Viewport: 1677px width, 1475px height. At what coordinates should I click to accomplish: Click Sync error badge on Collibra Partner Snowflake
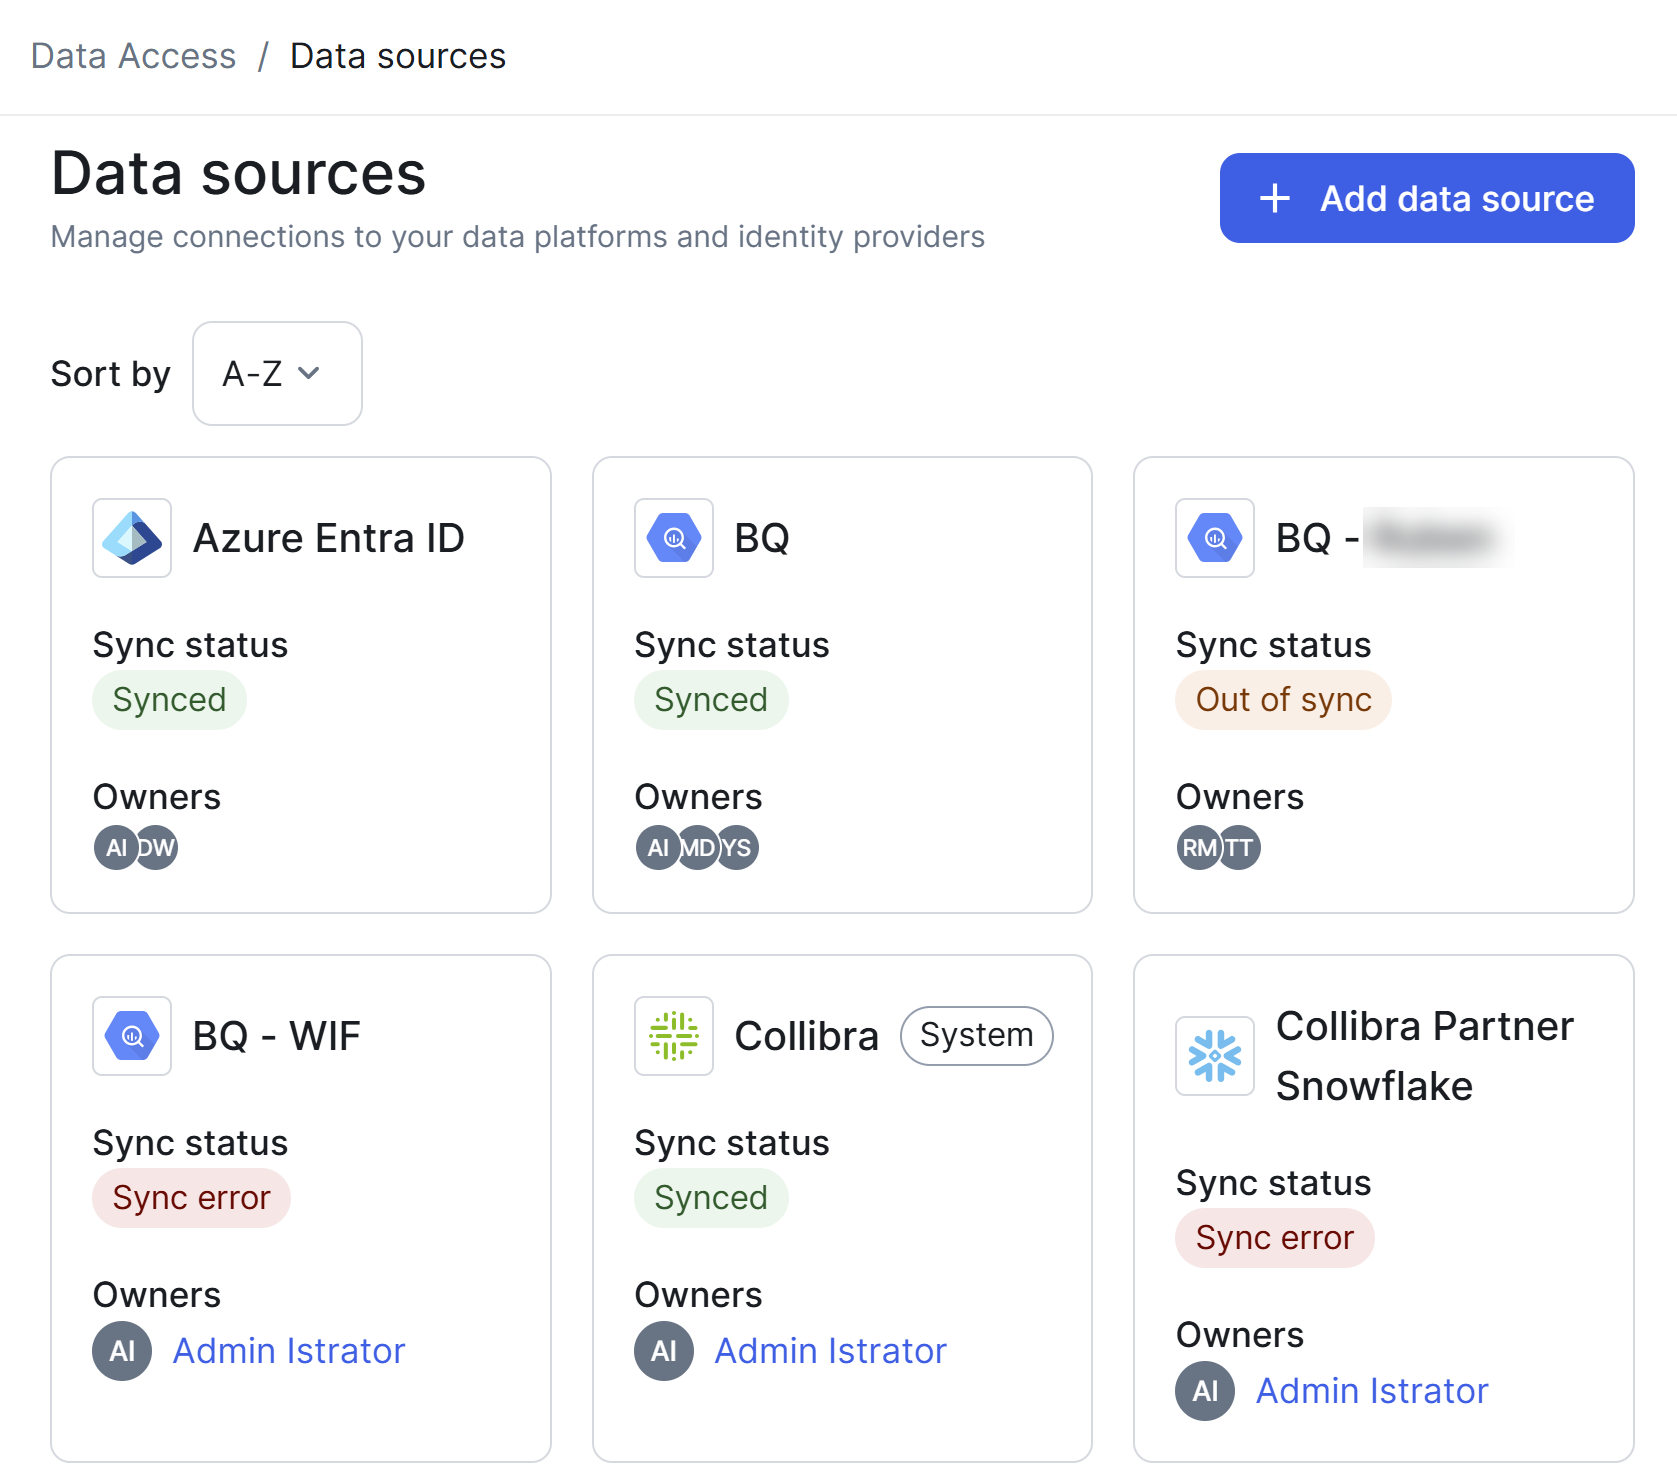click(x=1274, y=1238)
